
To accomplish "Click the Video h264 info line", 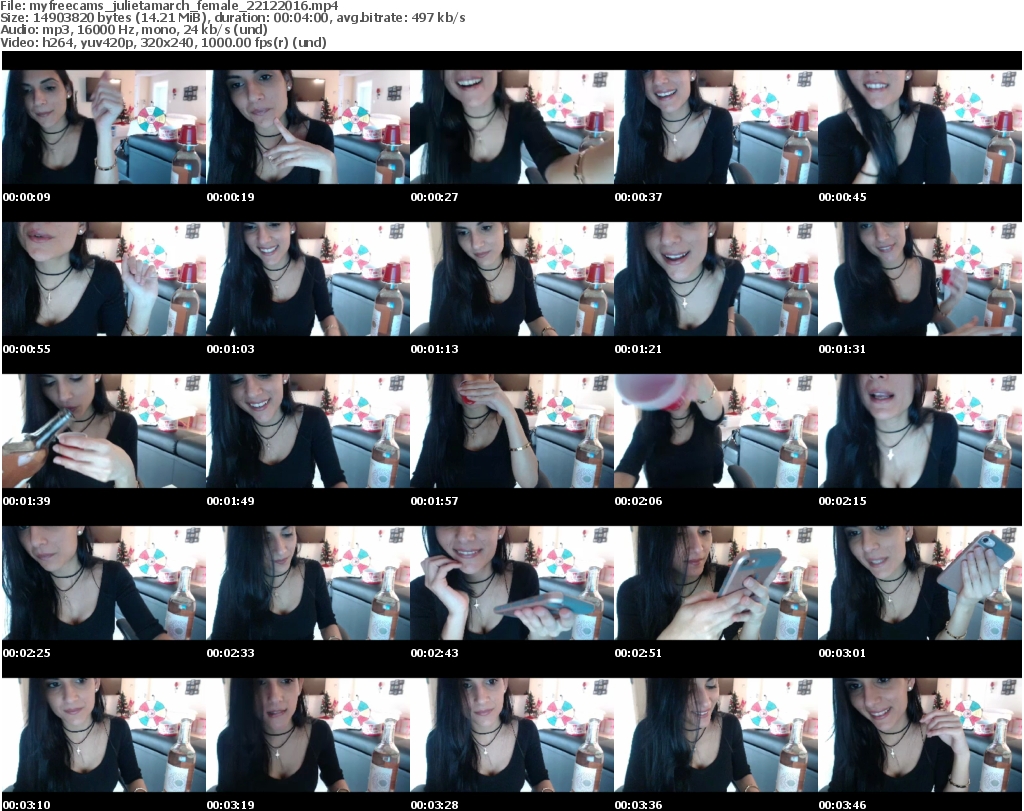I will [163, 42].
